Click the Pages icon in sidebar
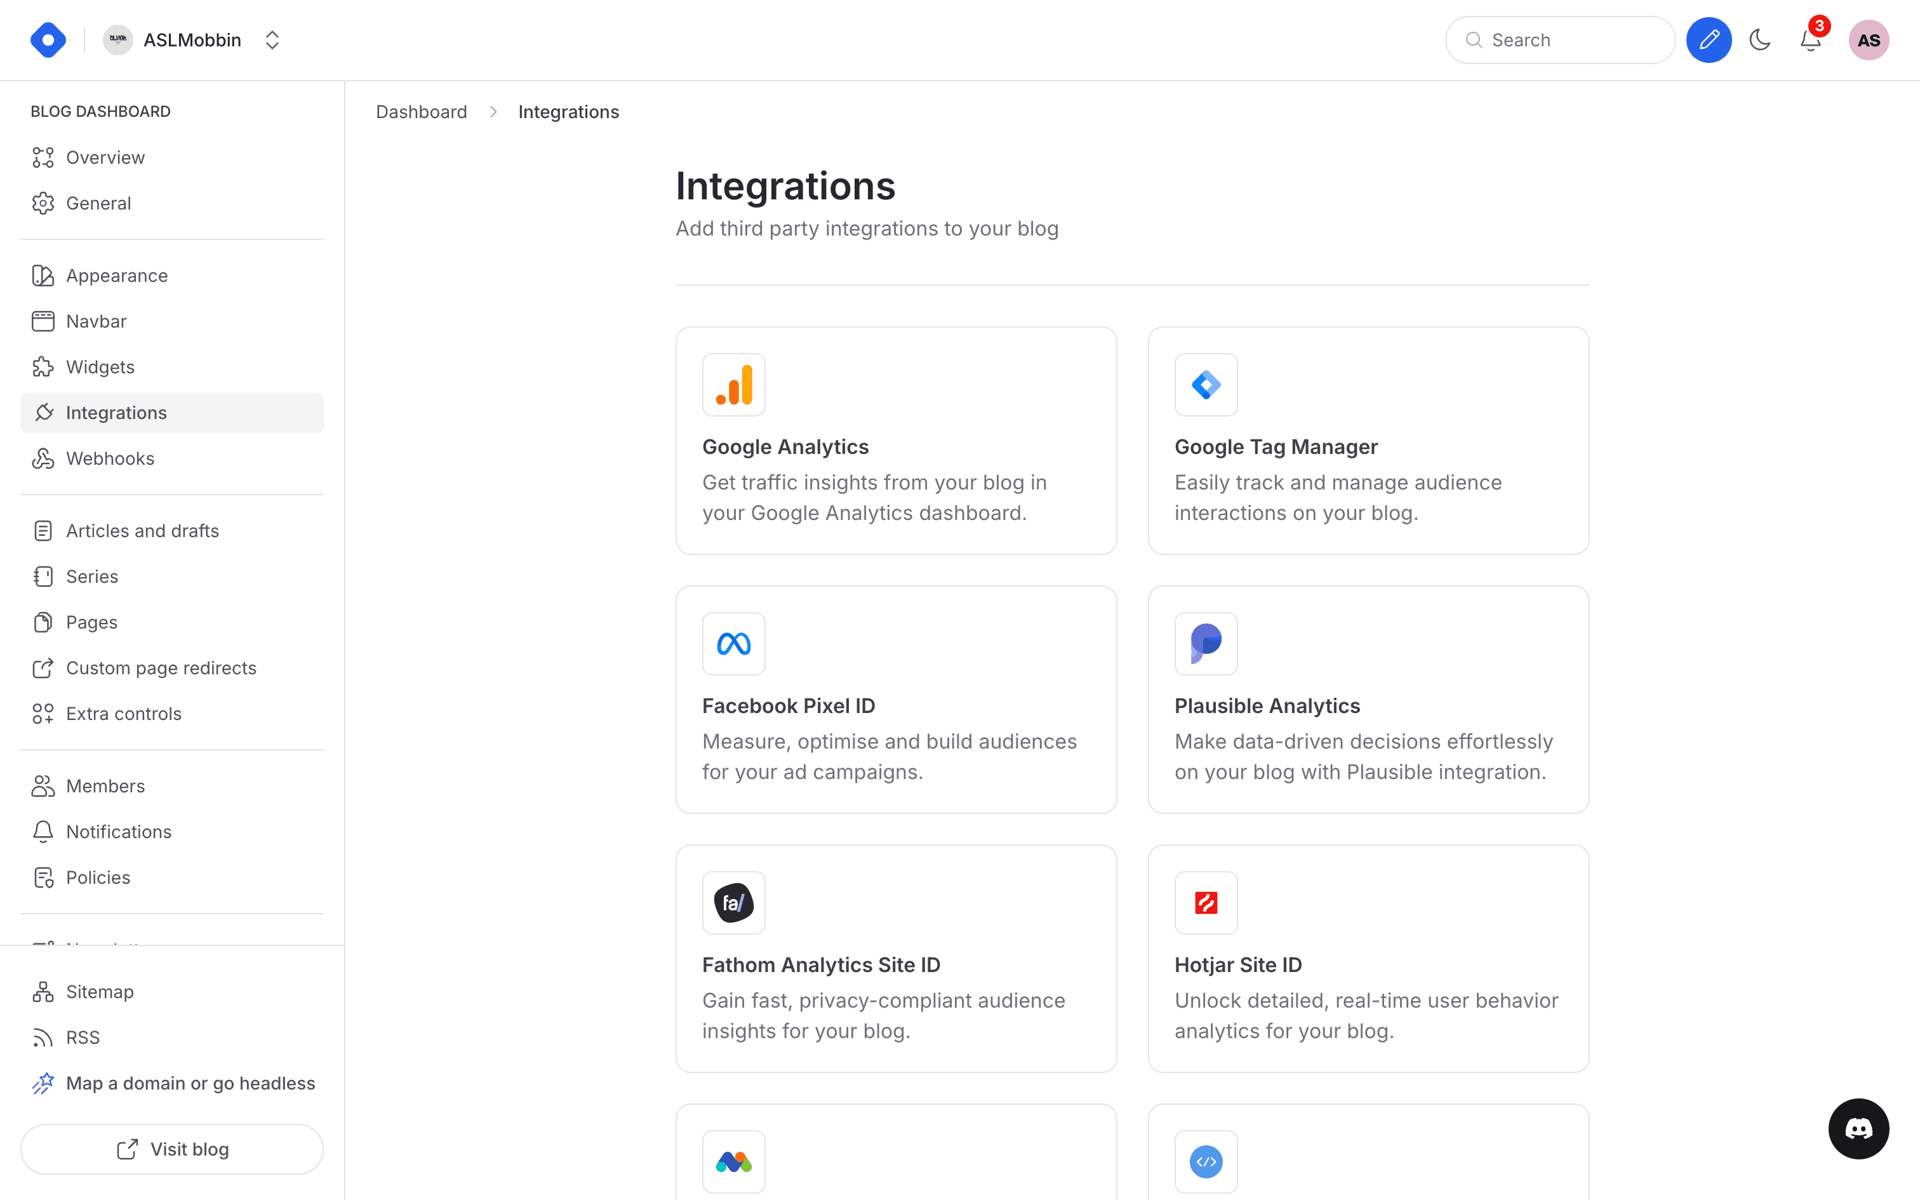 [43, 622]
